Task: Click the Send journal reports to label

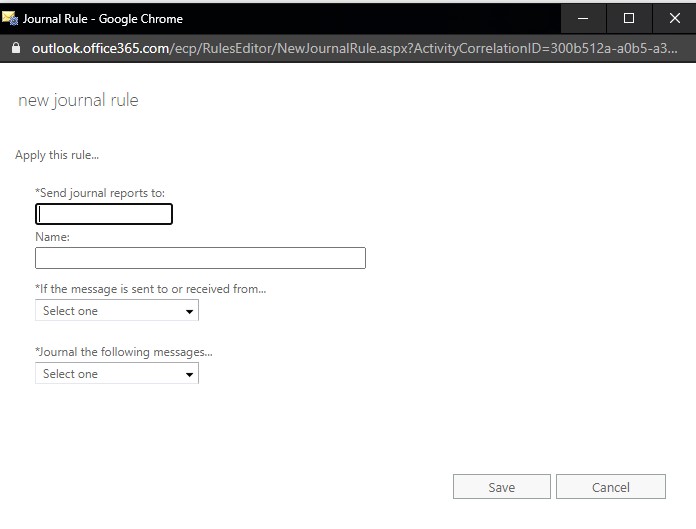Action: [x=100, y=193]
